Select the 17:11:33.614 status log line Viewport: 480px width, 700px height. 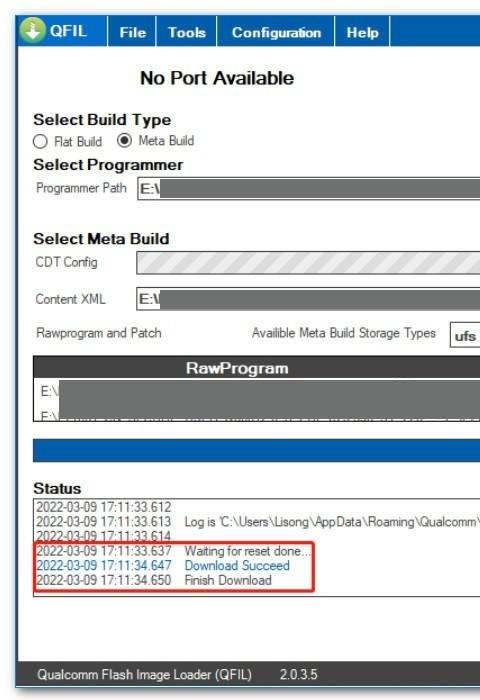coord(104,536)
